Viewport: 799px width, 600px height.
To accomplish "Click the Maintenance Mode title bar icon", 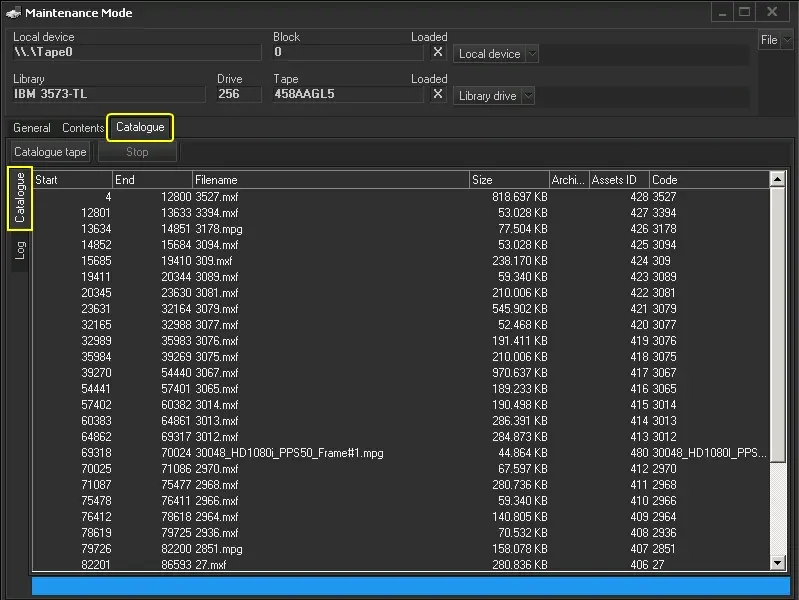I will (x=13, y=13).
